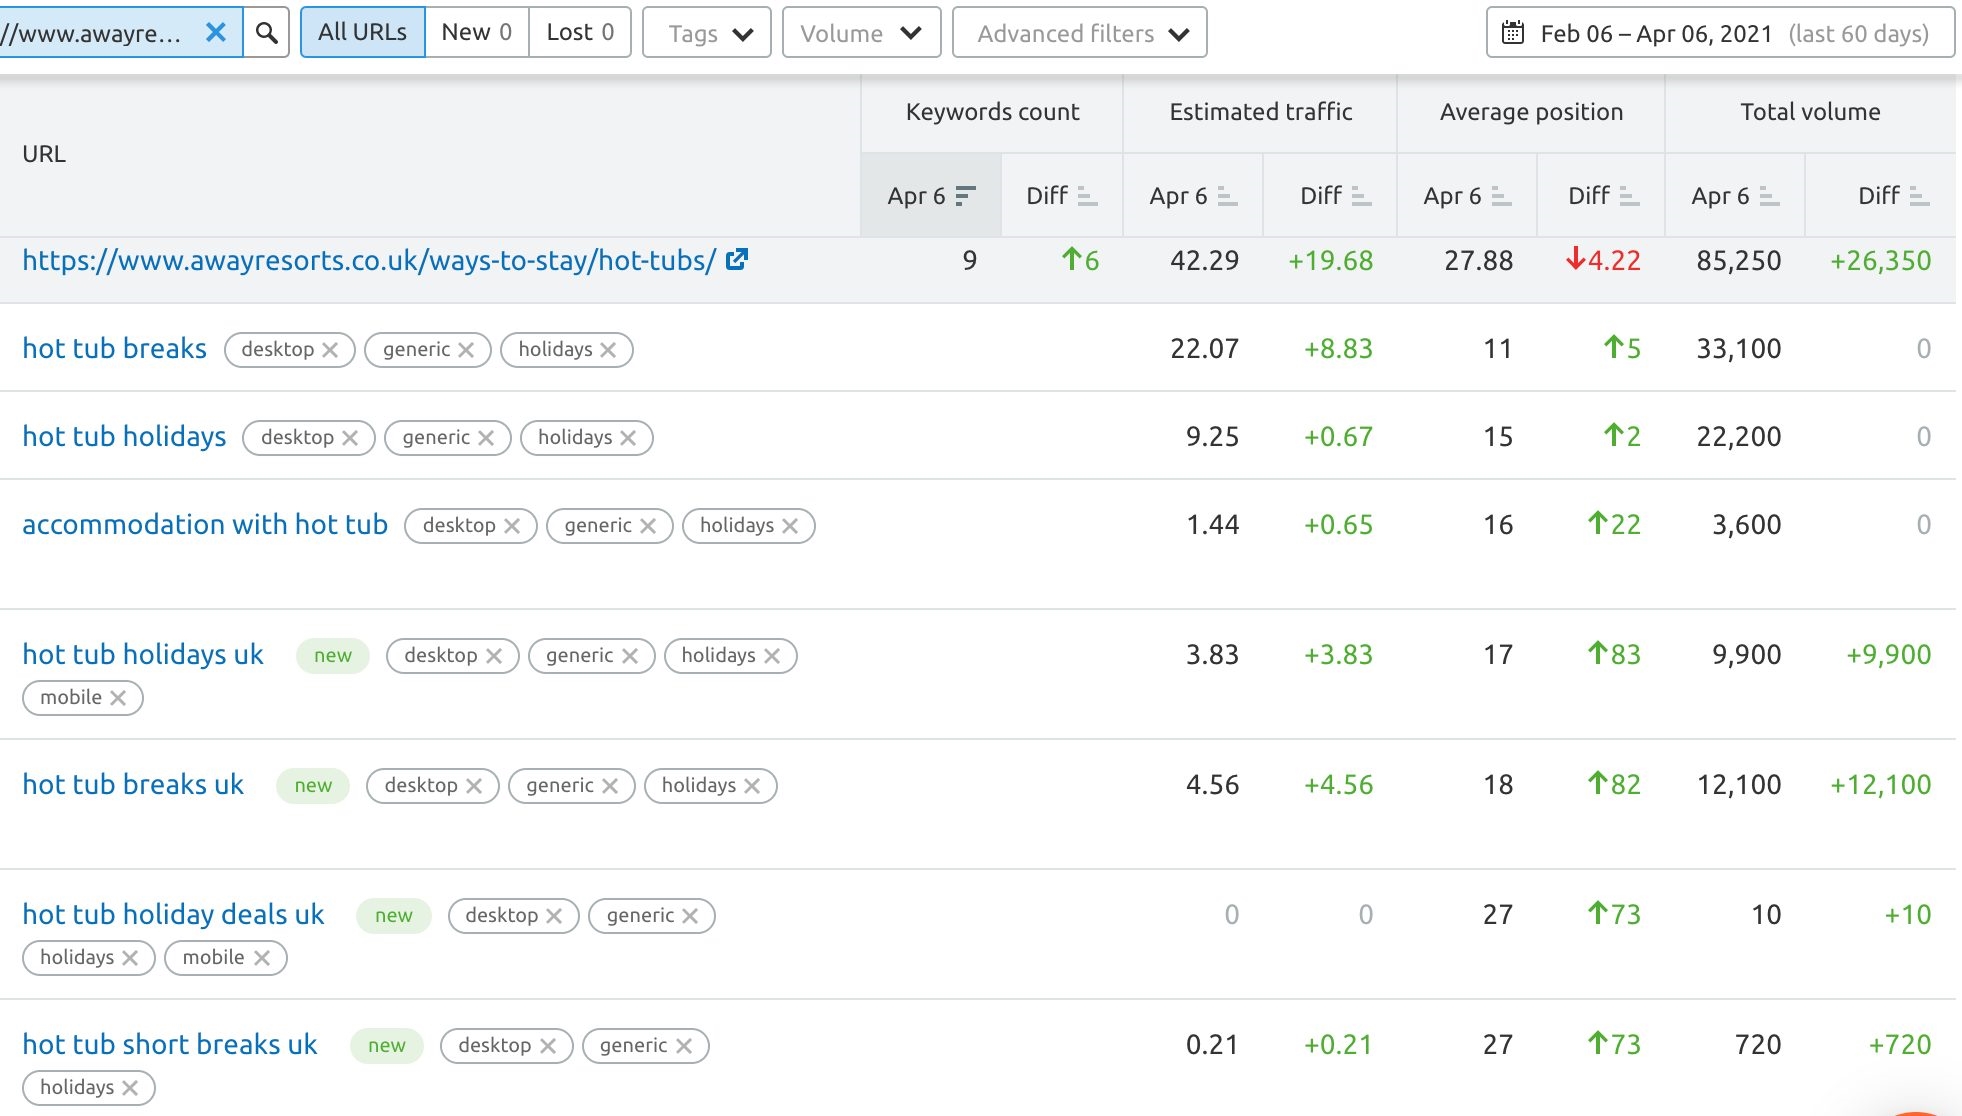
Task: Open the hot tub breaks uk keyword link
Action: tap(133, 785)
